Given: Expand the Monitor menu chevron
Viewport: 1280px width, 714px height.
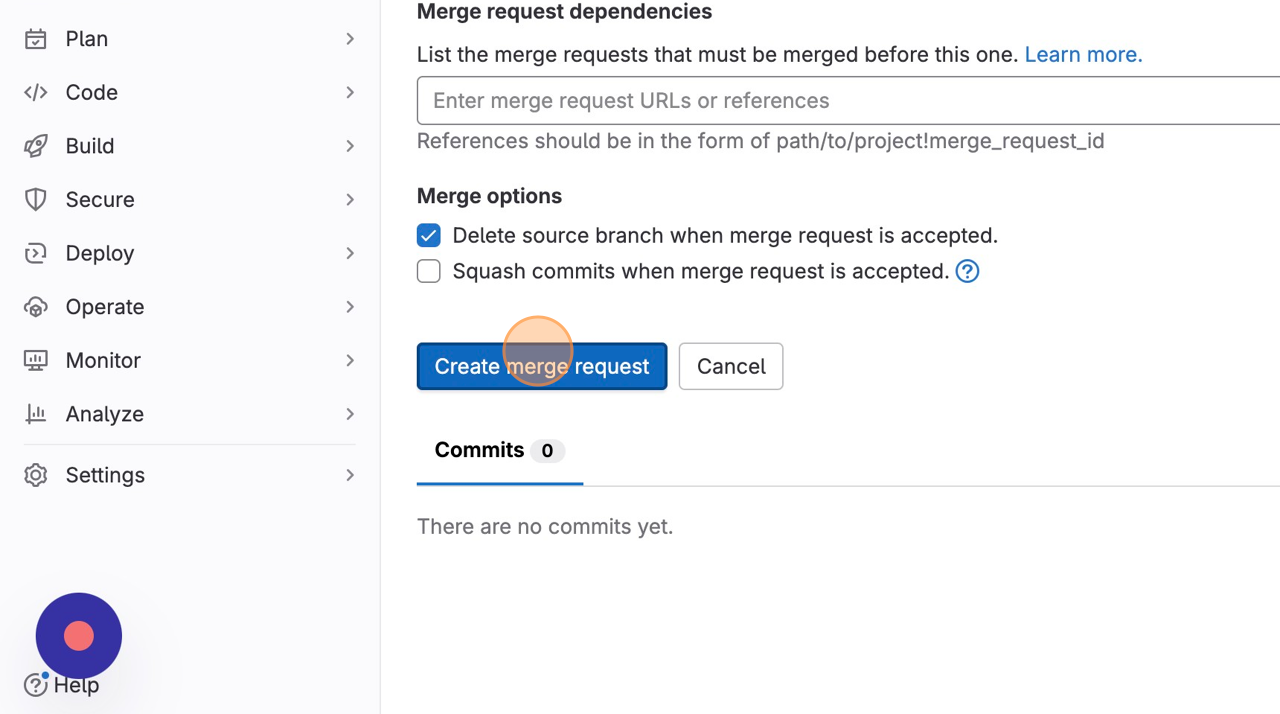Looking at the screenshot, I should (x=350, y=360).
